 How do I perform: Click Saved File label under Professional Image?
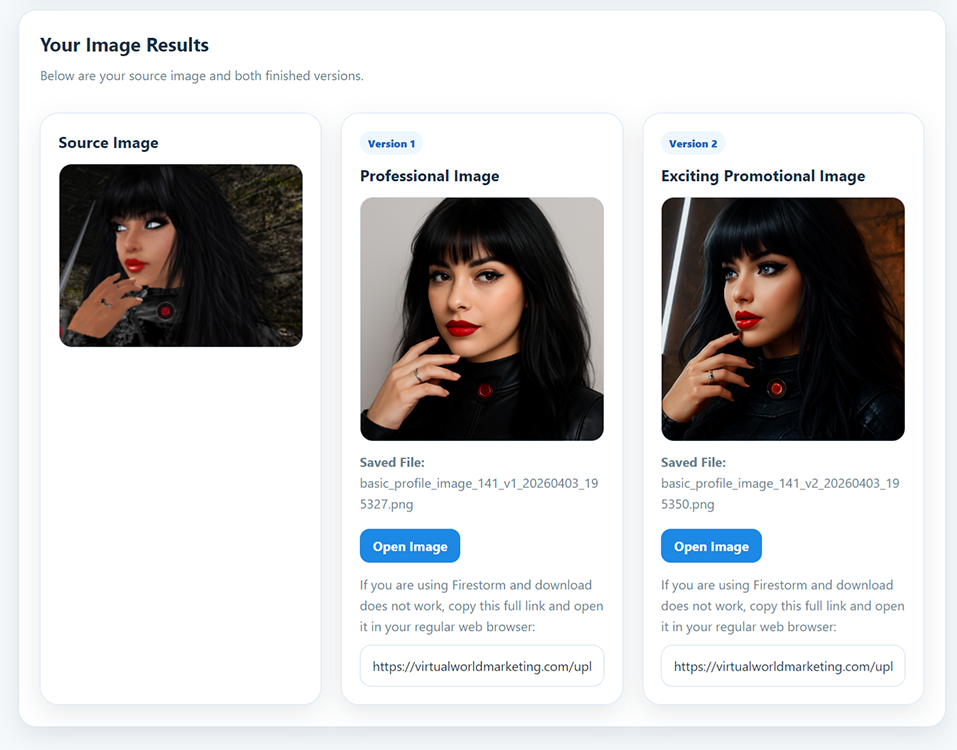pyautogui.click(x=392, y=463)
